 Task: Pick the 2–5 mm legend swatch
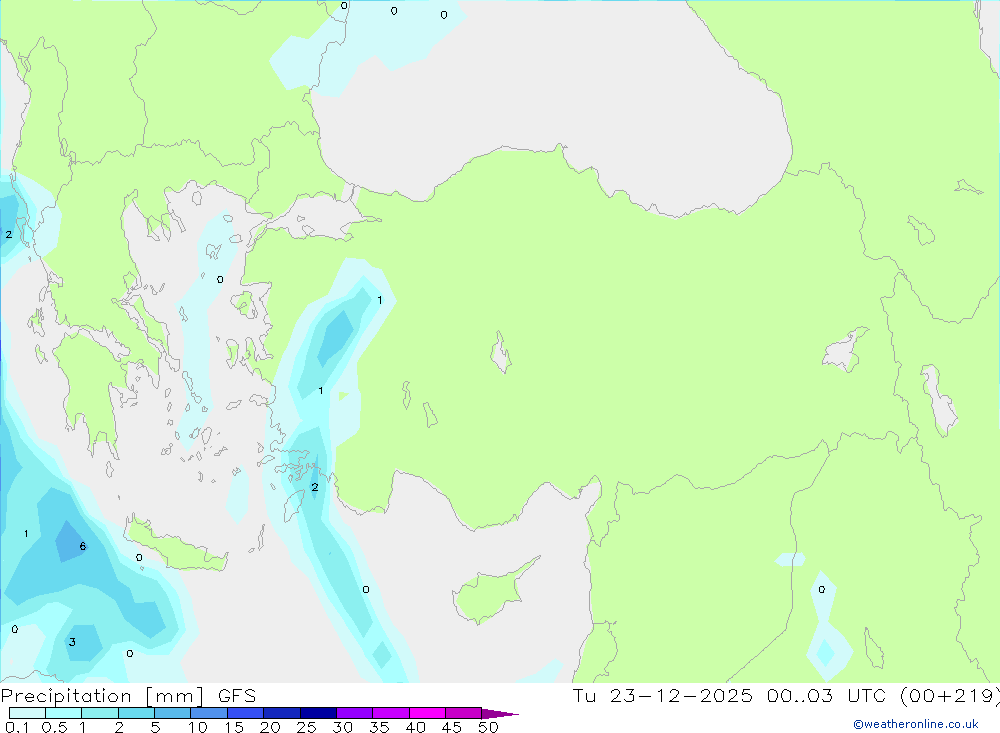pos(136,713)
